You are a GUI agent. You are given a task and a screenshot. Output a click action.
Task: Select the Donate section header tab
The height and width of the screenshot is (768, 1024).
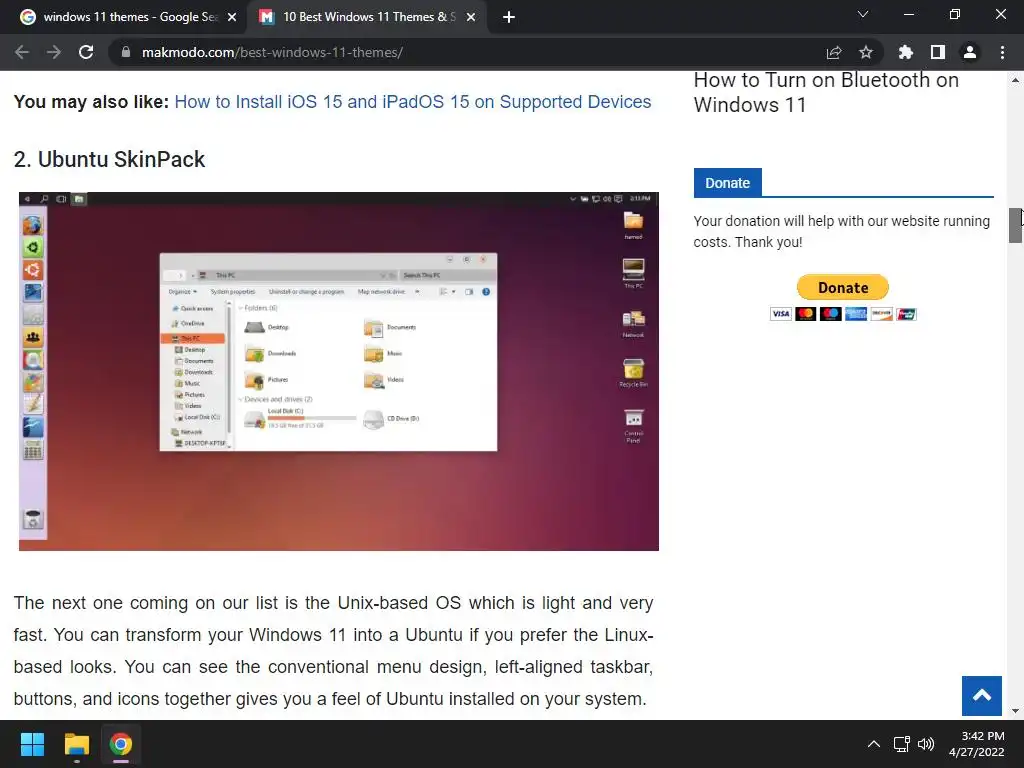(728, 183)
